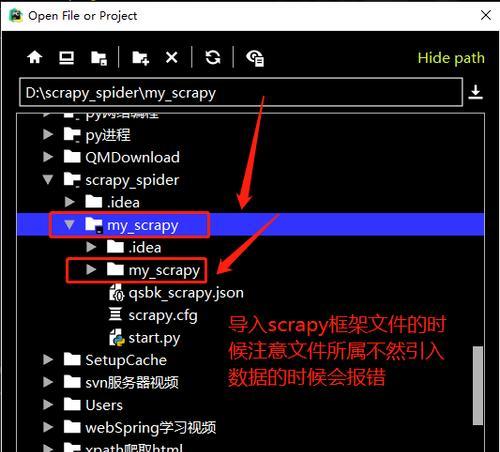Toggle Show Hidden Files and Directories icon
Viewport: 500px width, 452px height.
click(x=255, y=58)
